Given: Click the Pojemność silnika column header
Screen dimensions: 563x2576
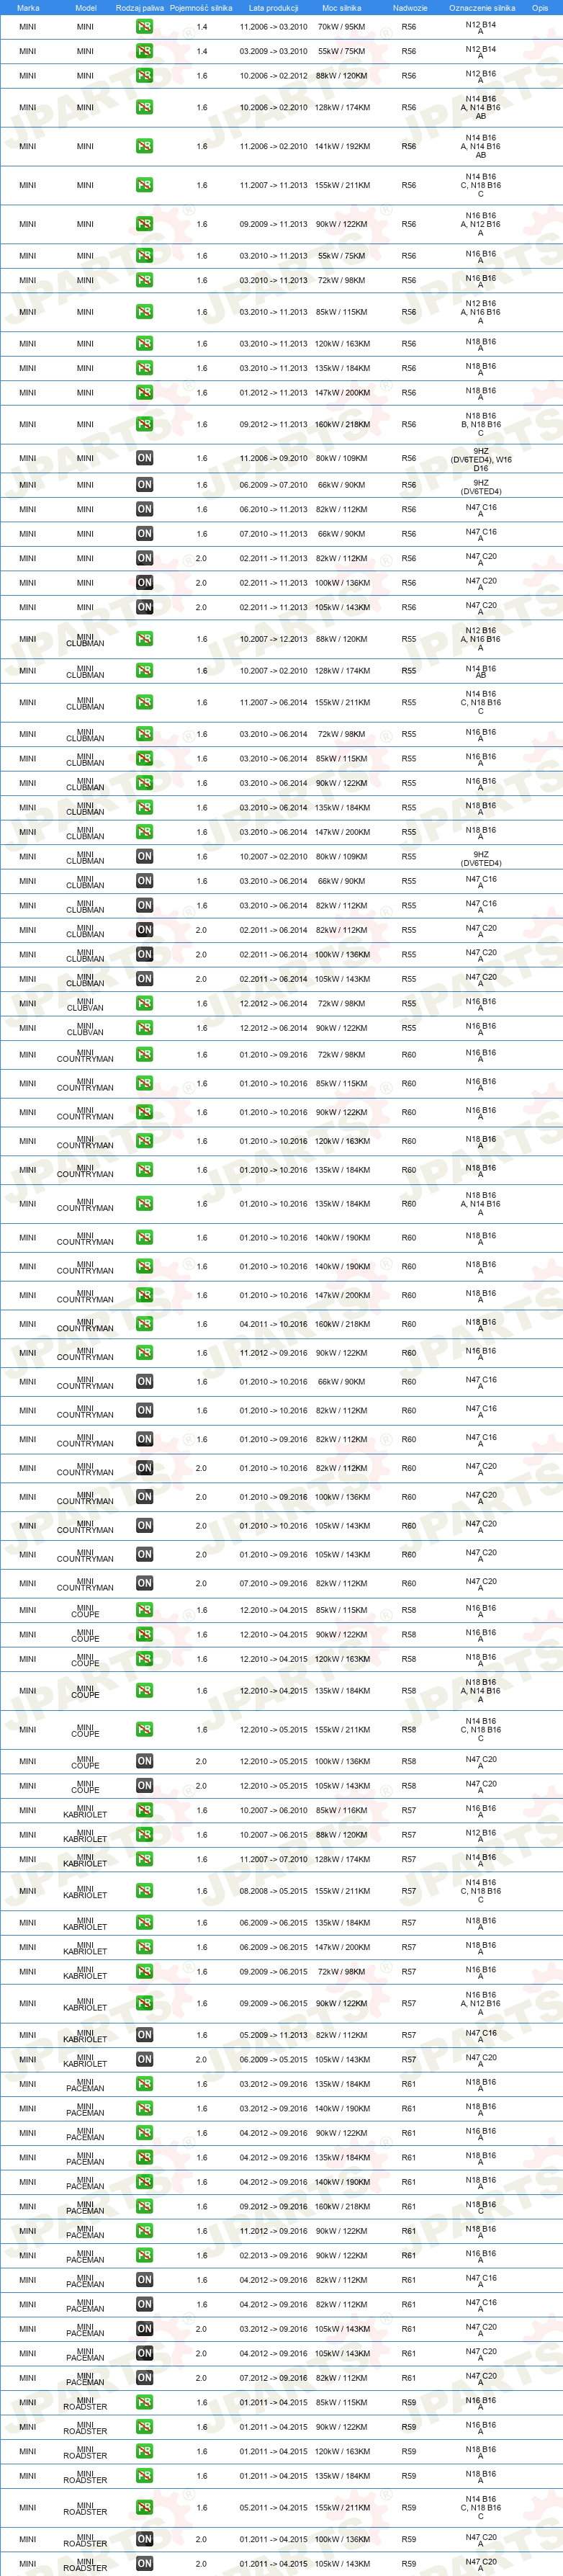Looking at the screenshot, I should 201,8.
